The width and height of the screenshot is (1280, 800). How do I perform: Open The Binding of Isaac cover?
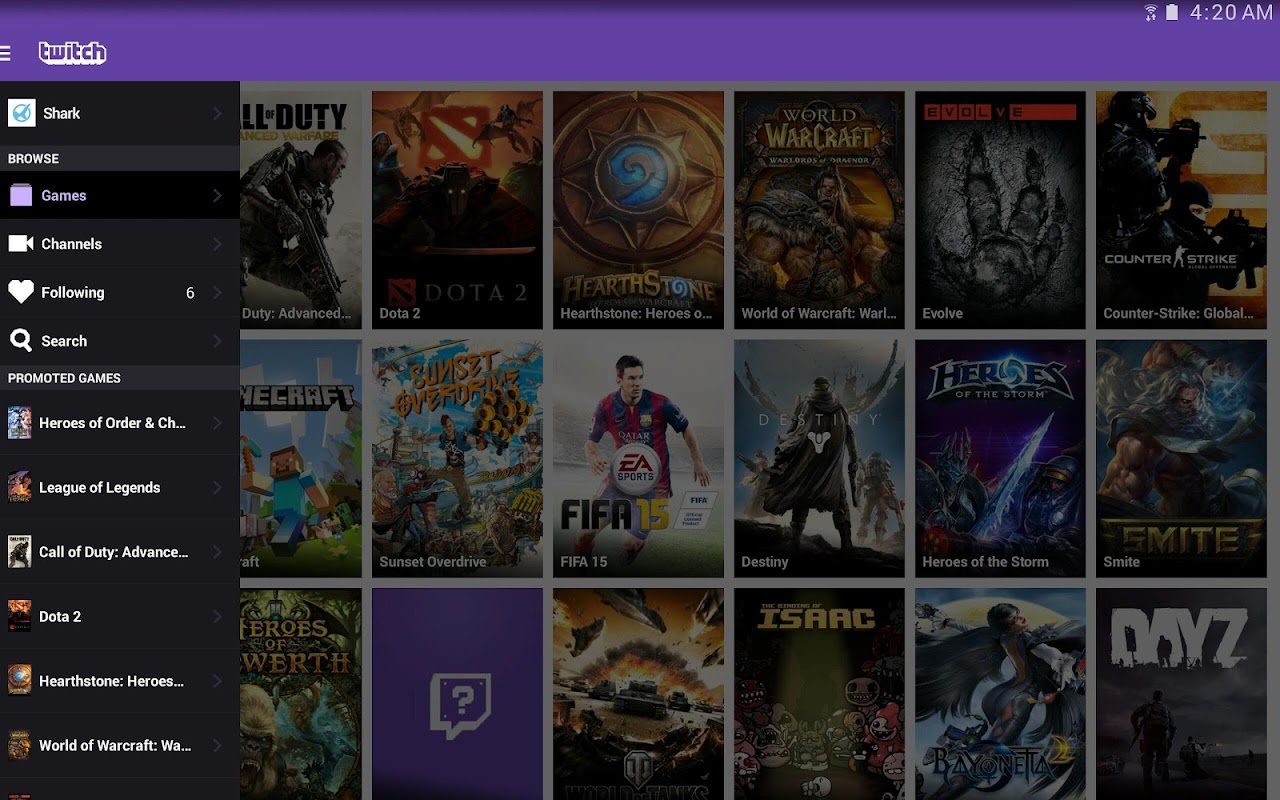(819, 694)
